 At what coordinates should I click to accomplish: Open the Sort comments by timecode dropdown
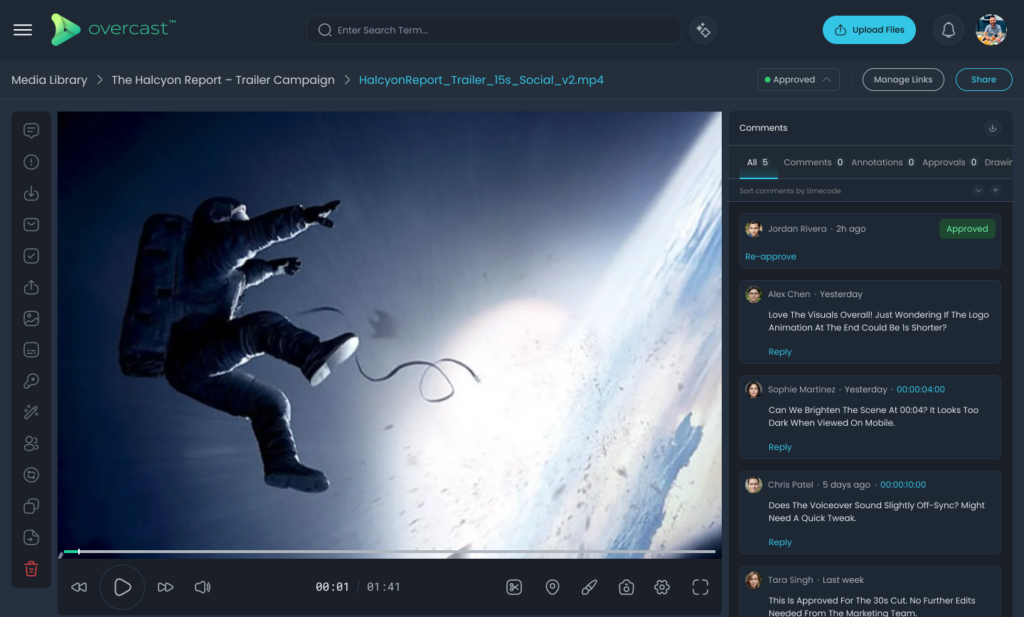point(978,190)
